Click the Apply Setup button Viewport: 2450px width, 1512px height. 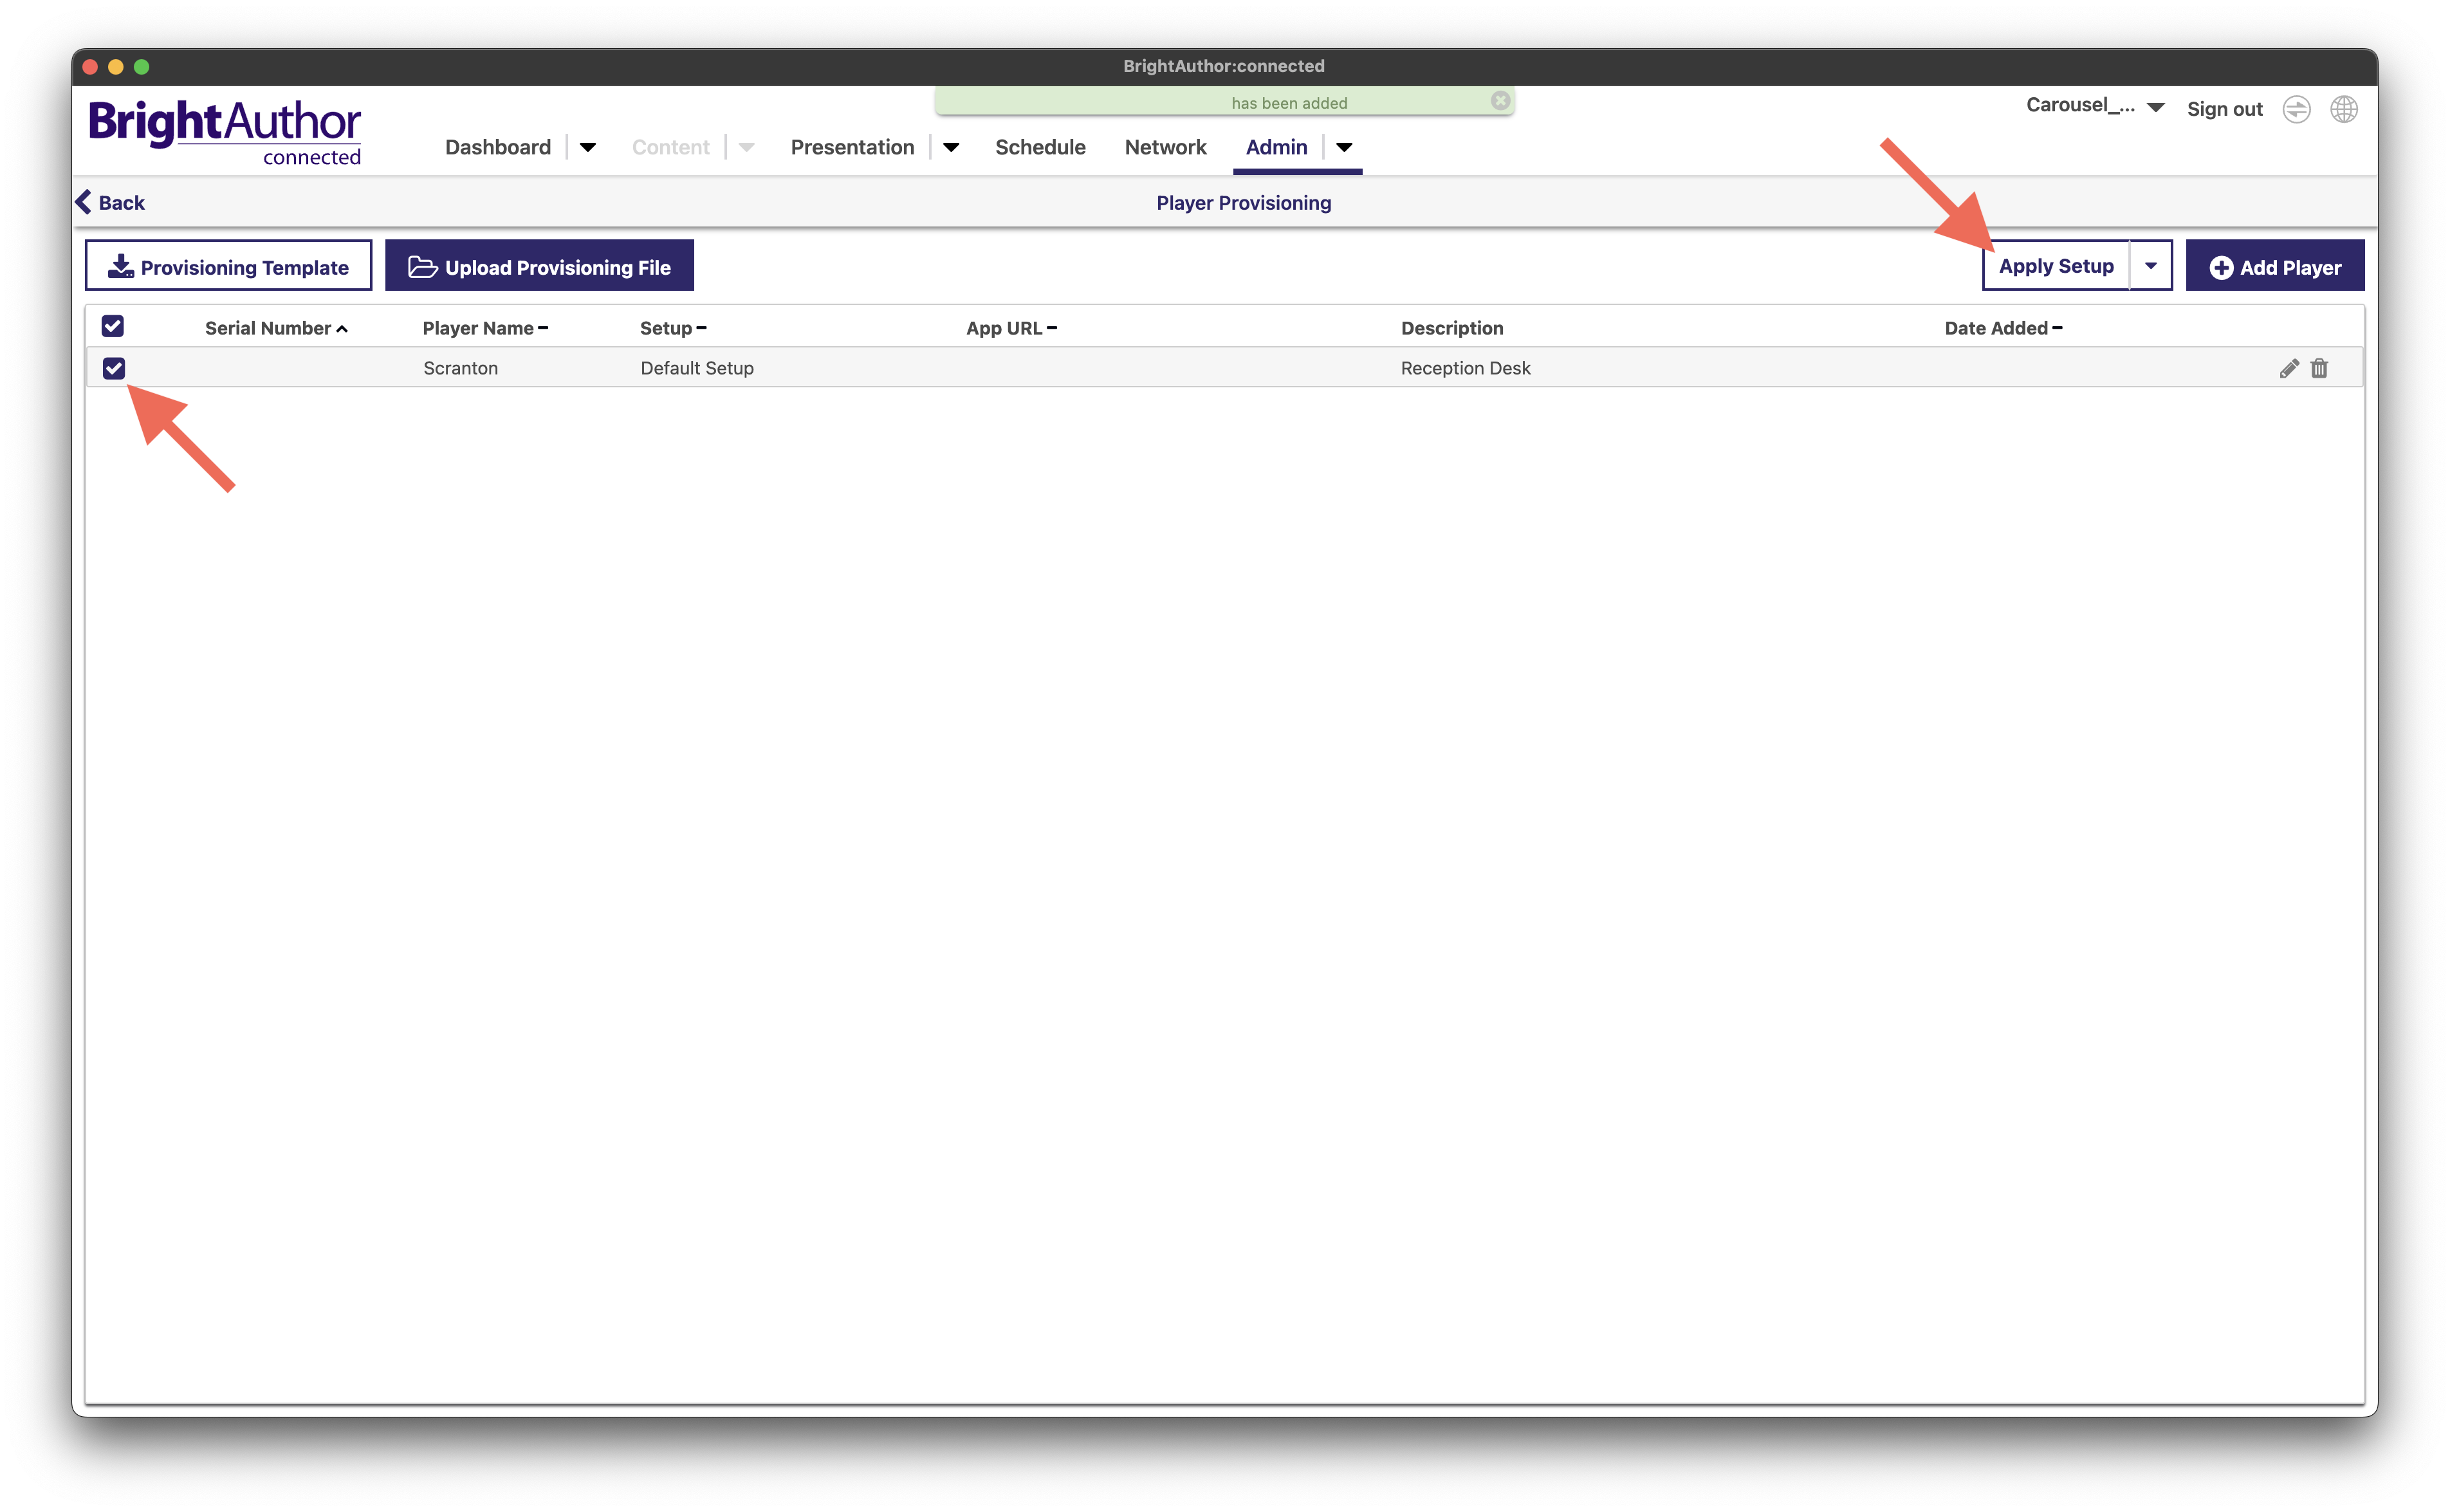coord(2056,265)
